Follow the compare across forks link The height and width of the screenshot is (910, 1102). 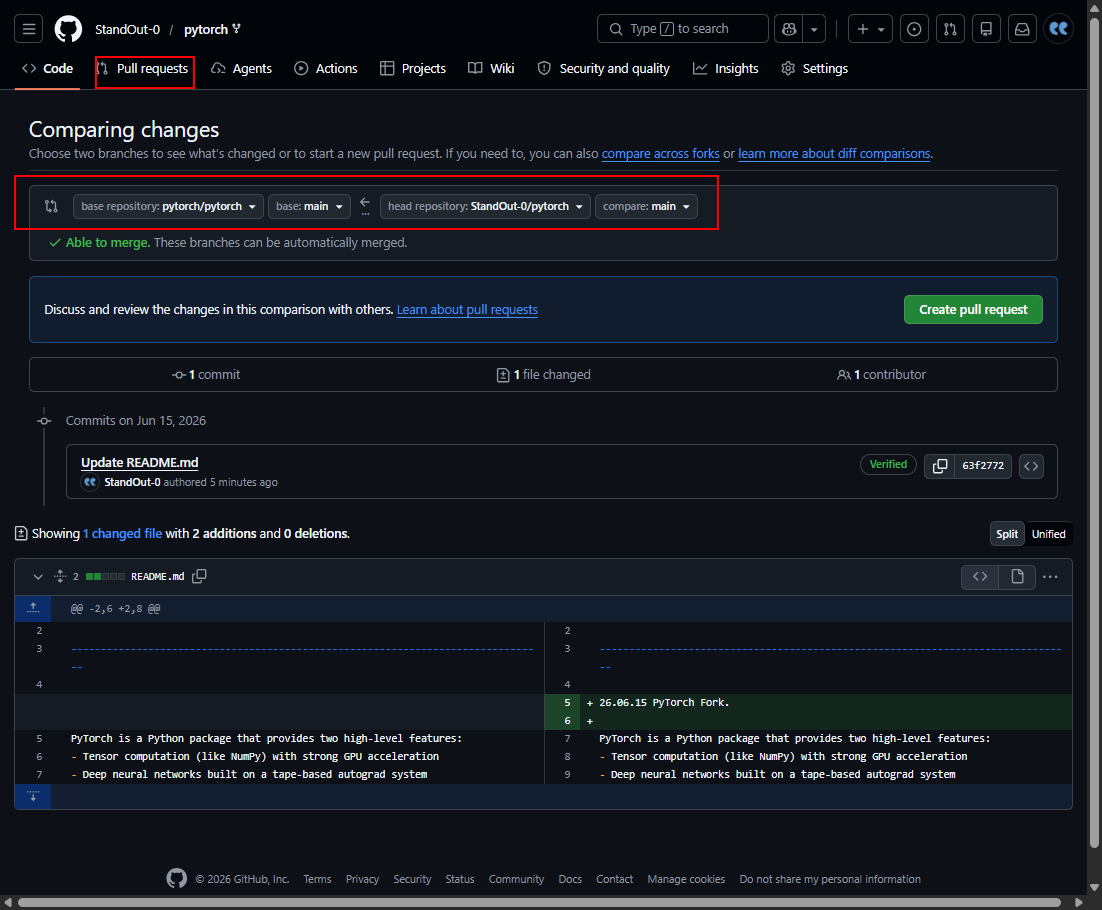coord(661,153)
